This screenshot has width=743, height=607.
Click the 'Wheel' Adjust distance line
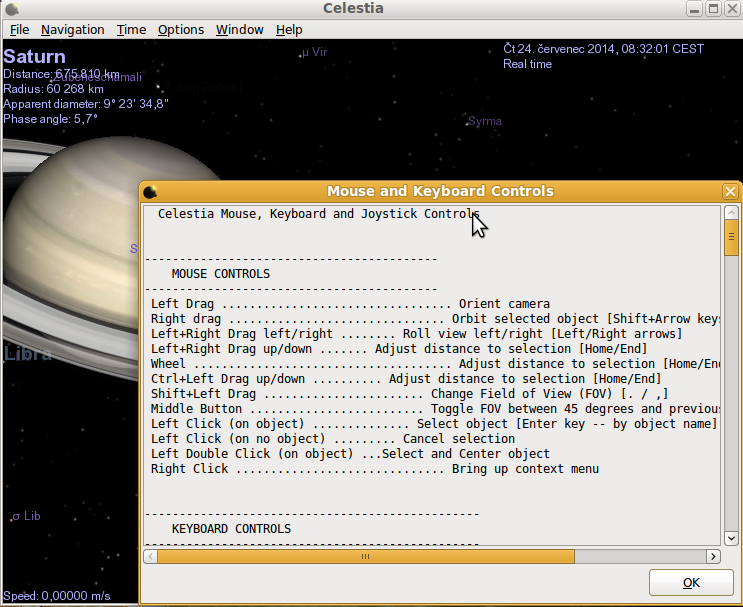(x=435, y=364)
